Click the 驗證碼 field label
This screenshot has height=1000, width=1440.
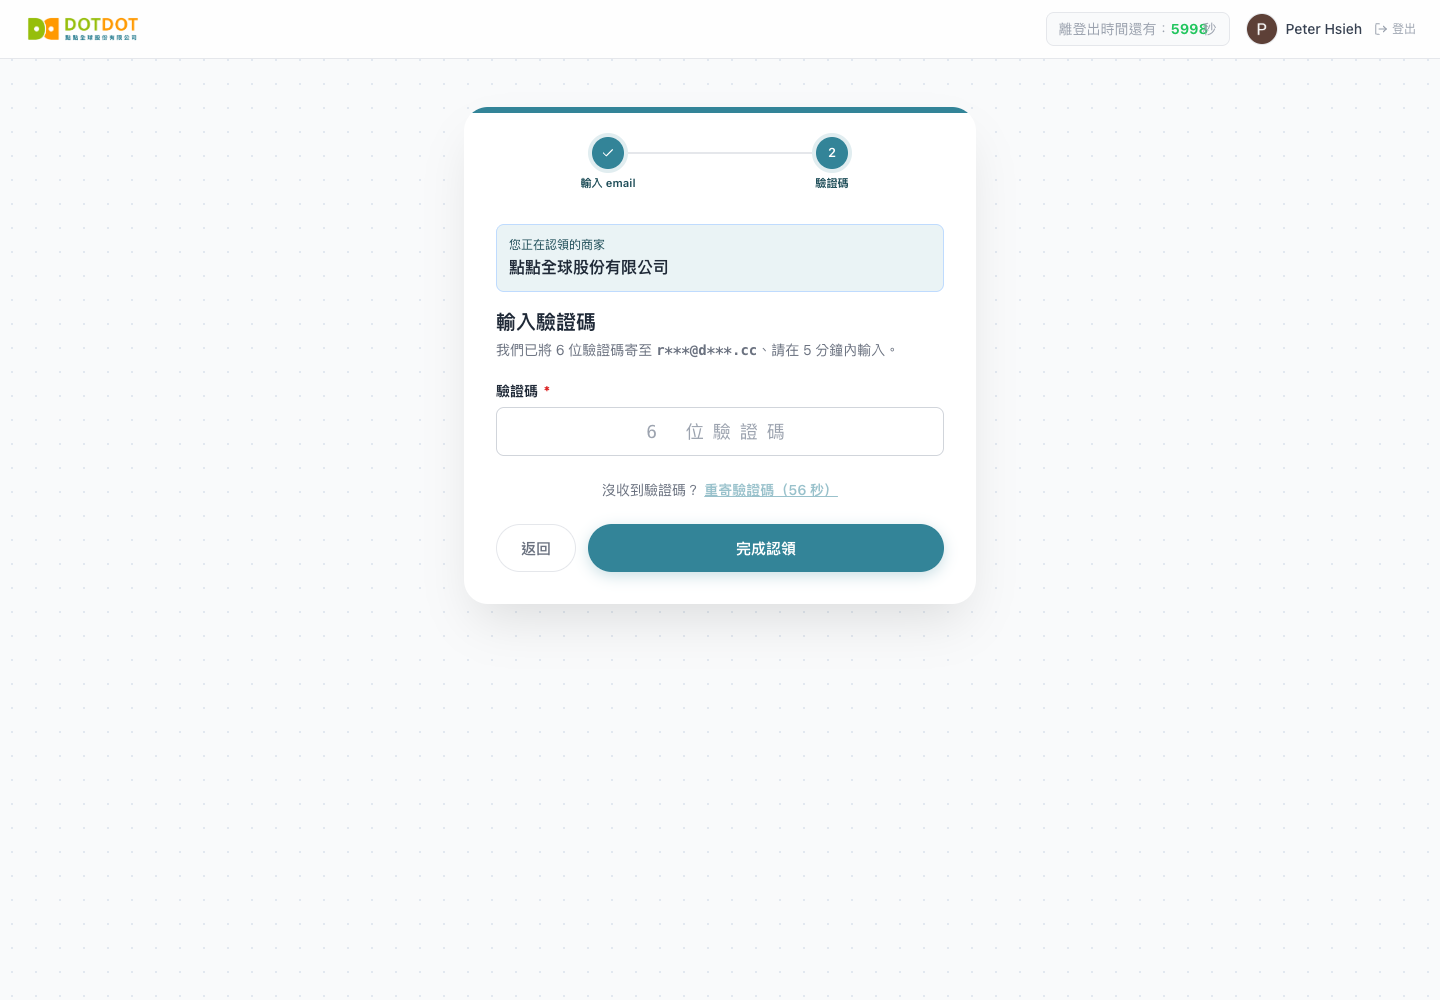coord(517,391)
